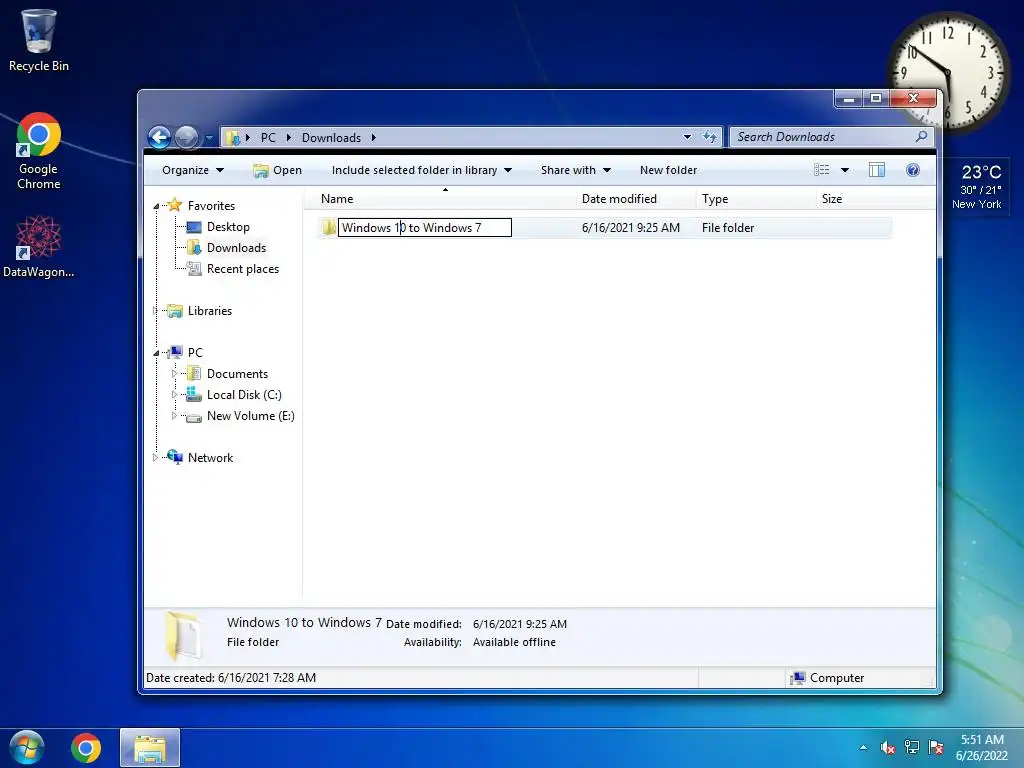Select PC in the address breadcrumb
Image resolution: width=1024 pixels, height=768 pixels.
268,137
